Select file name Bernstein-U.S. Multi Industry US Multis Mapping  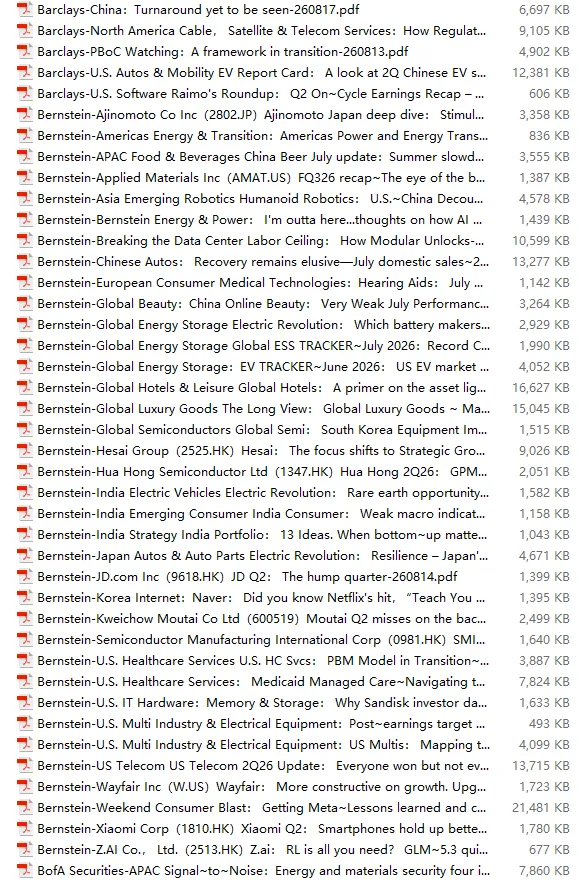pyautogui.click(x=263, y=745)
